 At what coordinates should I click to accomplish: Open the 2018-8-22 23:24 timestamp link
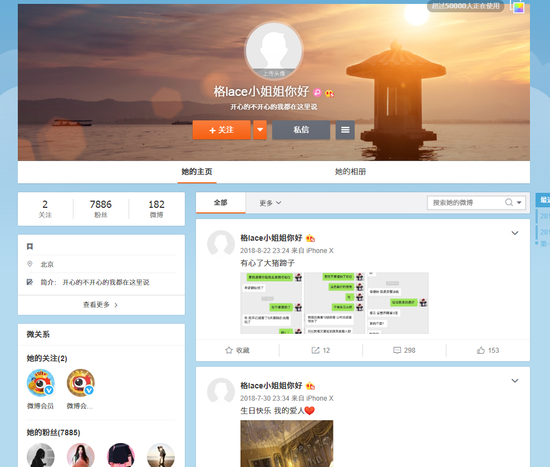(264, 251)
